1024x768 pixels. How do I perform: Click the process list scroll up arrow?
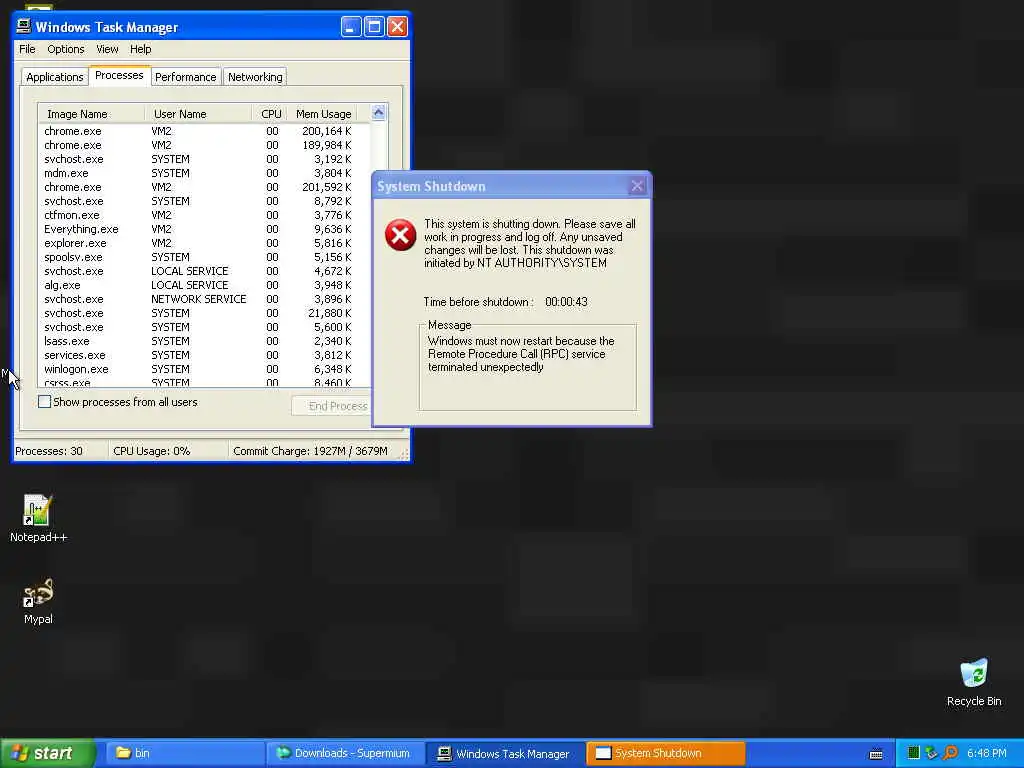coord(379,113)
